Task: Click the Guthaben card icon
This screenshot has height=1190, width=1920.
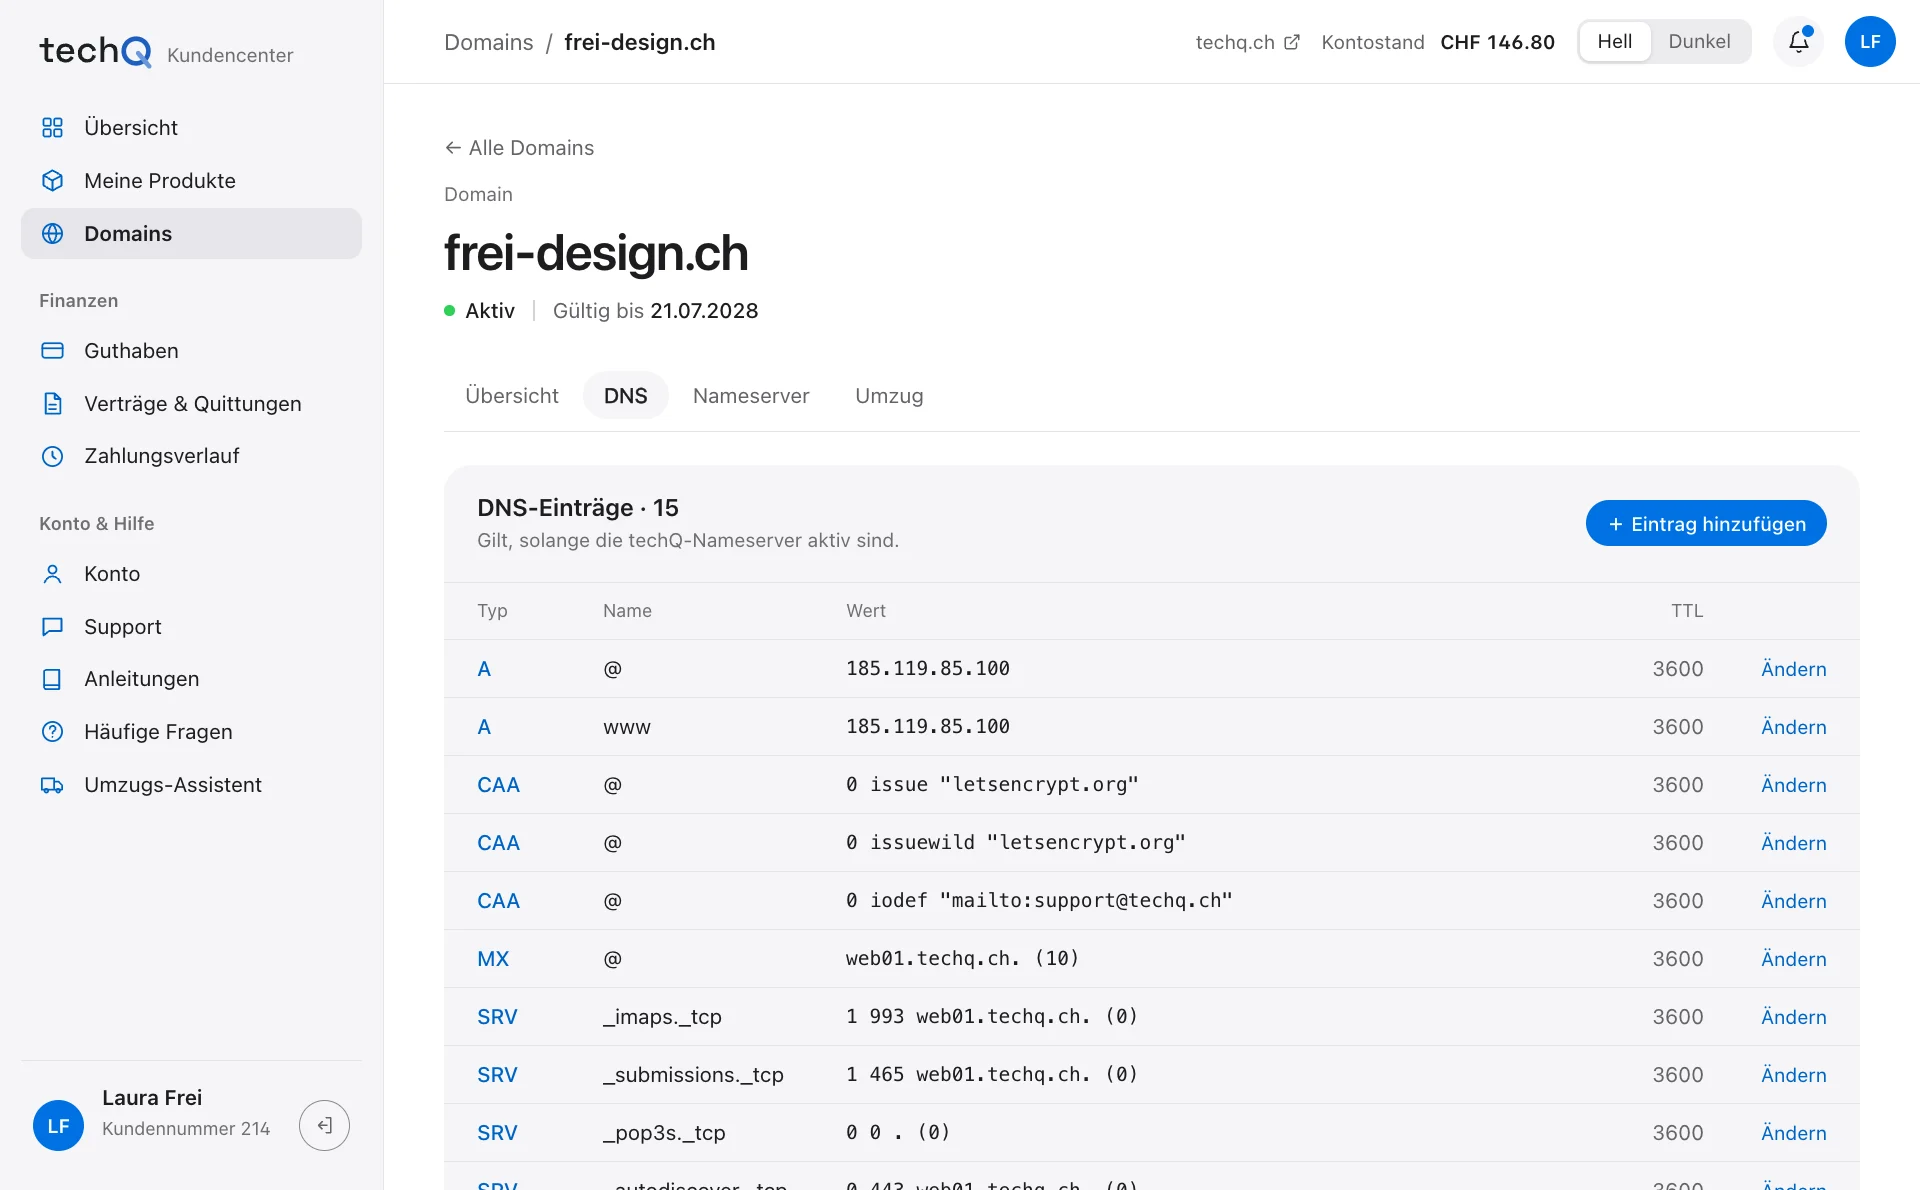Action: coord(52,351)
